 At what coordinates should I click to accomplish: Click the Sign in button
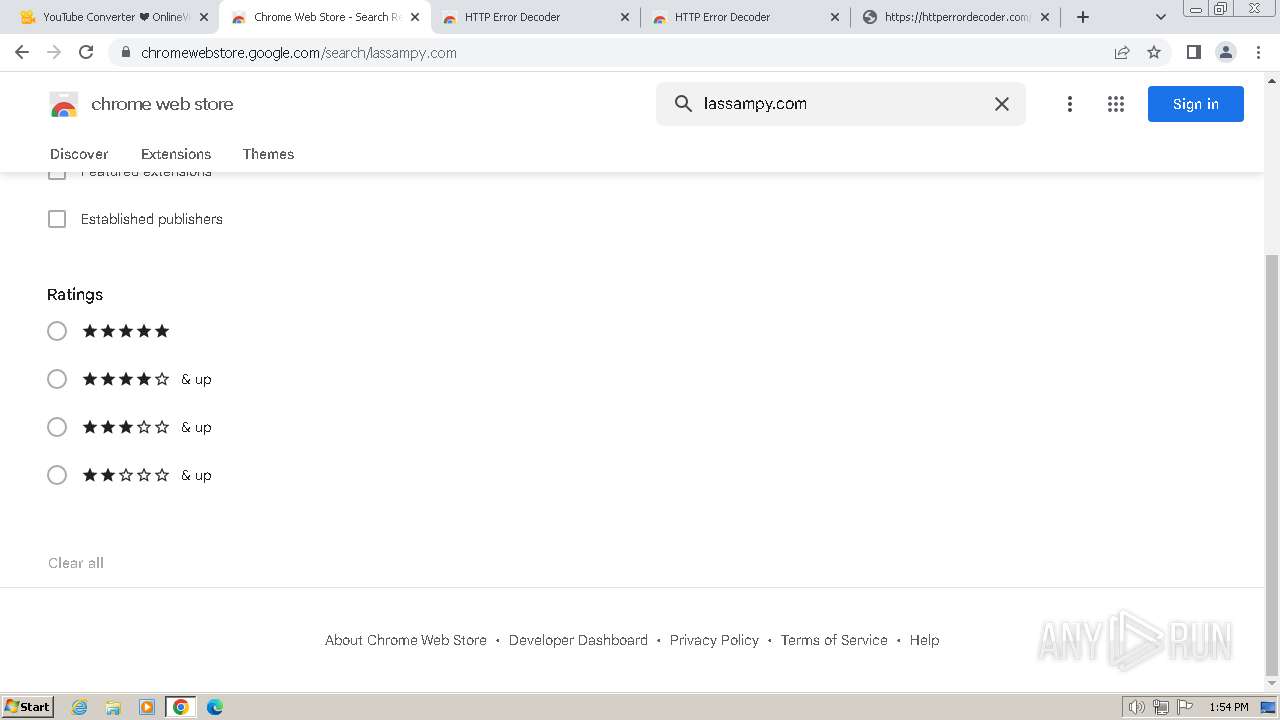click(x=1195, y=104)
